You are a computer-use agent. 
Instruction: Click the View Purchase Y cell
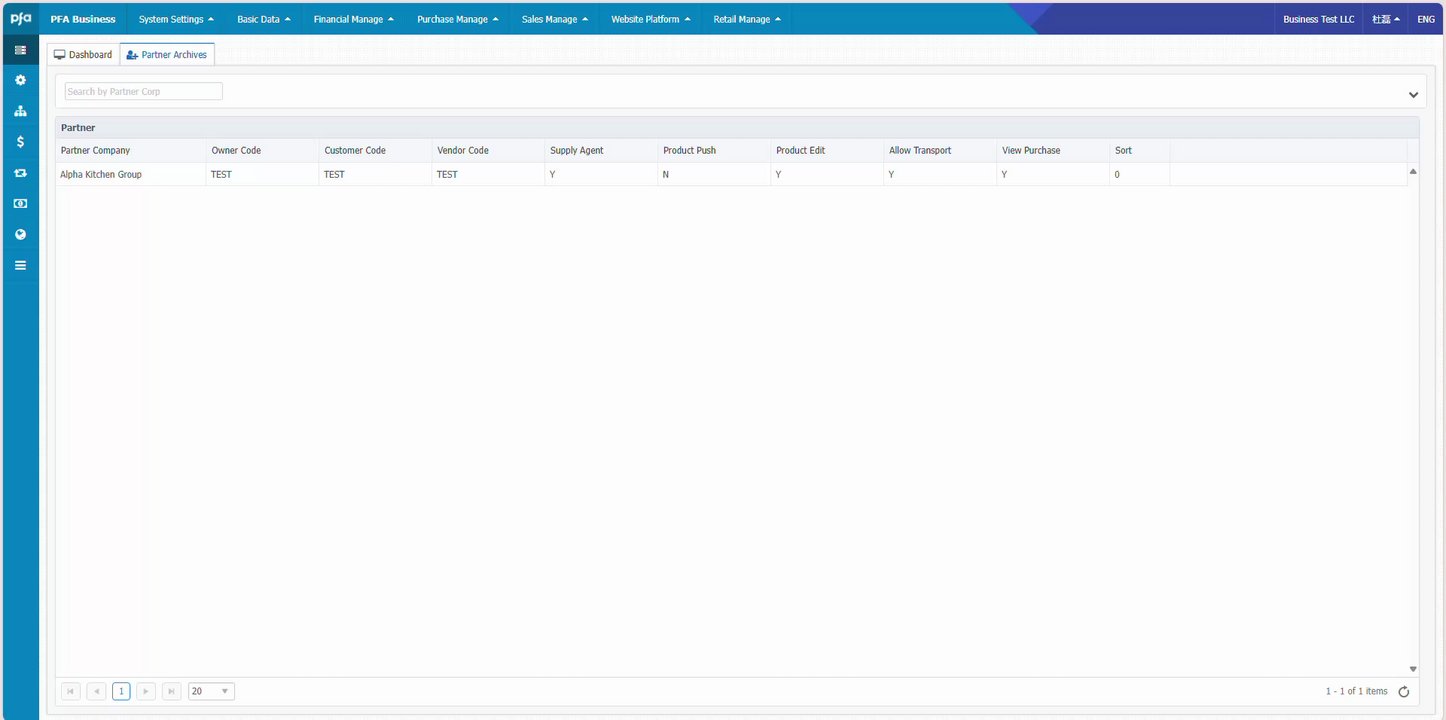[x=1054, y=174]
